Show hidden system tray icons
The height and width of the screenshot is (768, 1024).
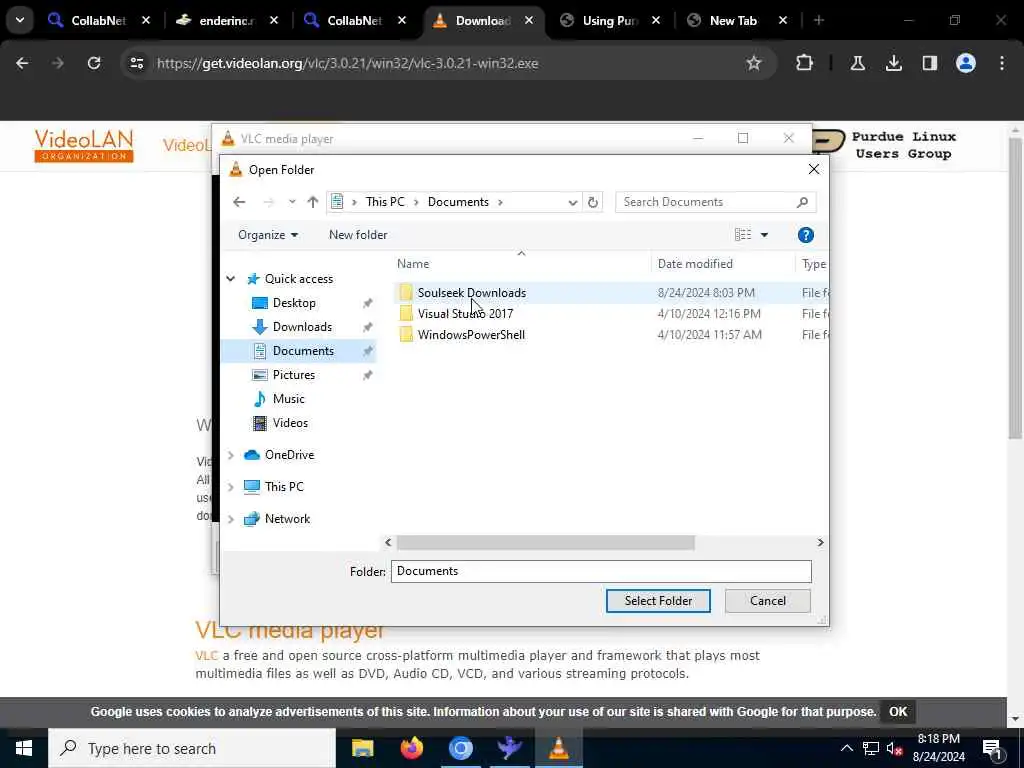(x=846, y=748)
